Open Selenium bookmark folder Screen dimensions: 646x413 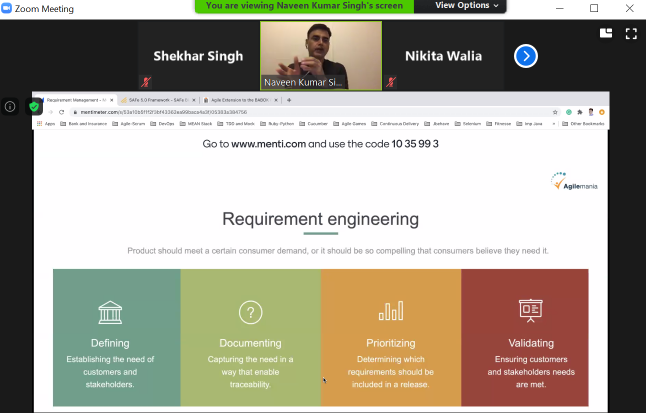pyautogui.click(x=468, y=124)
